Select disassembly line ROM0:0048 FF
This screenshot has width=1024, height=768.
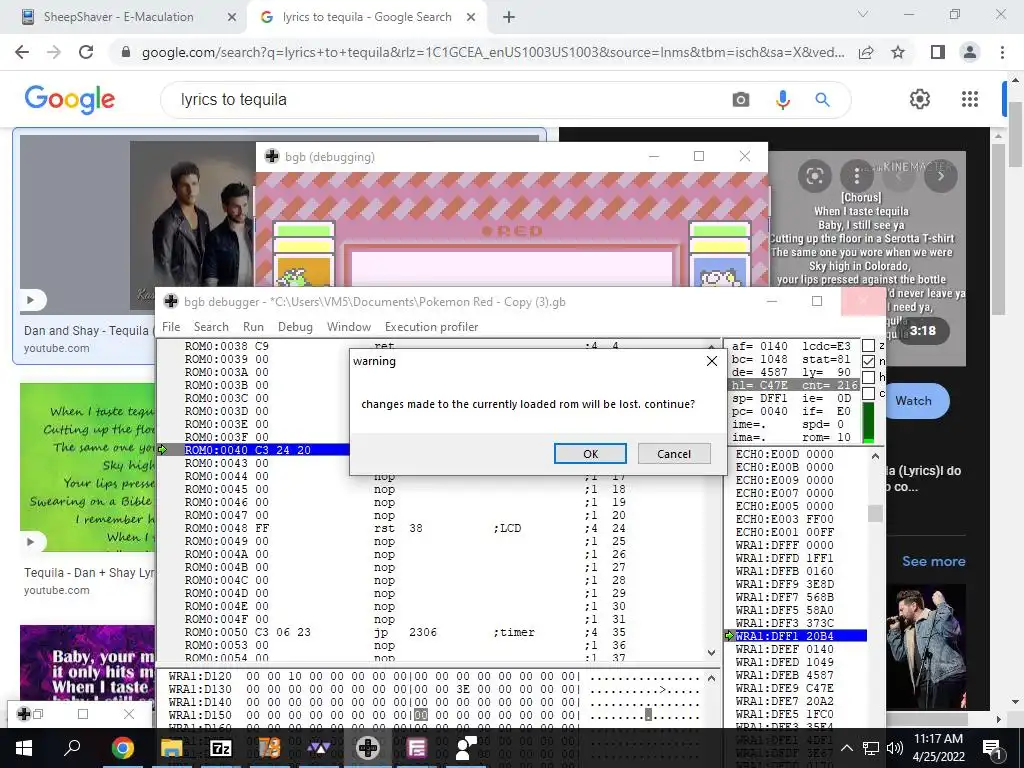point(431,528)
